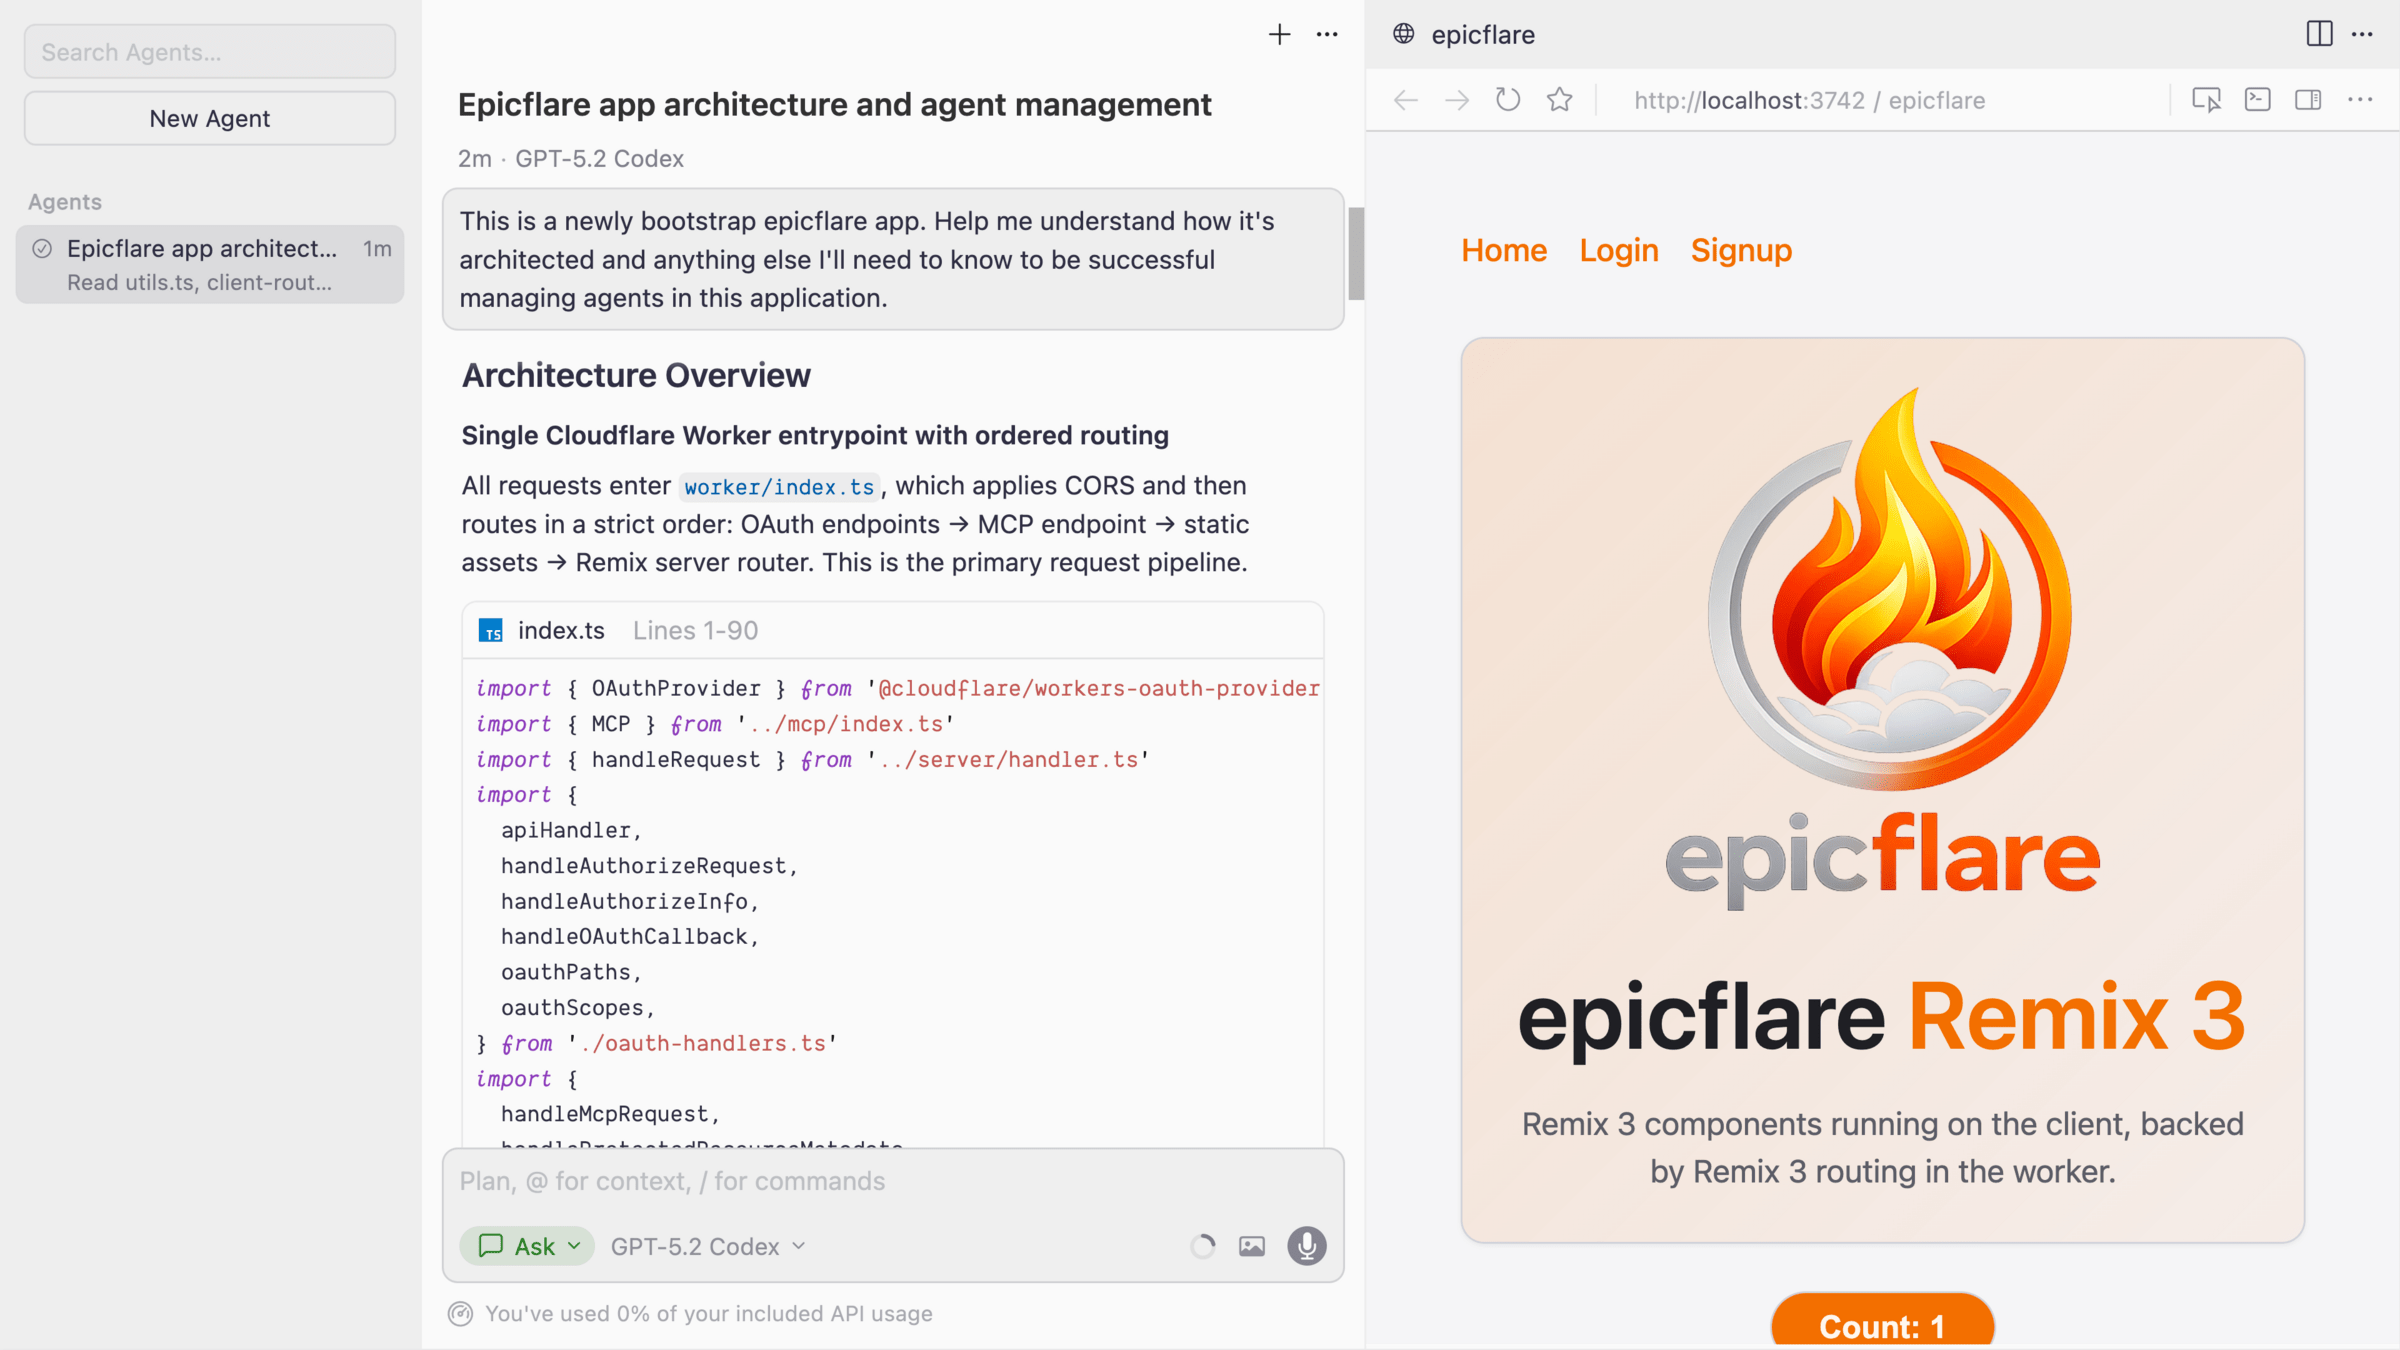
Task: Open the Login navigation link
Action: 1618,250
